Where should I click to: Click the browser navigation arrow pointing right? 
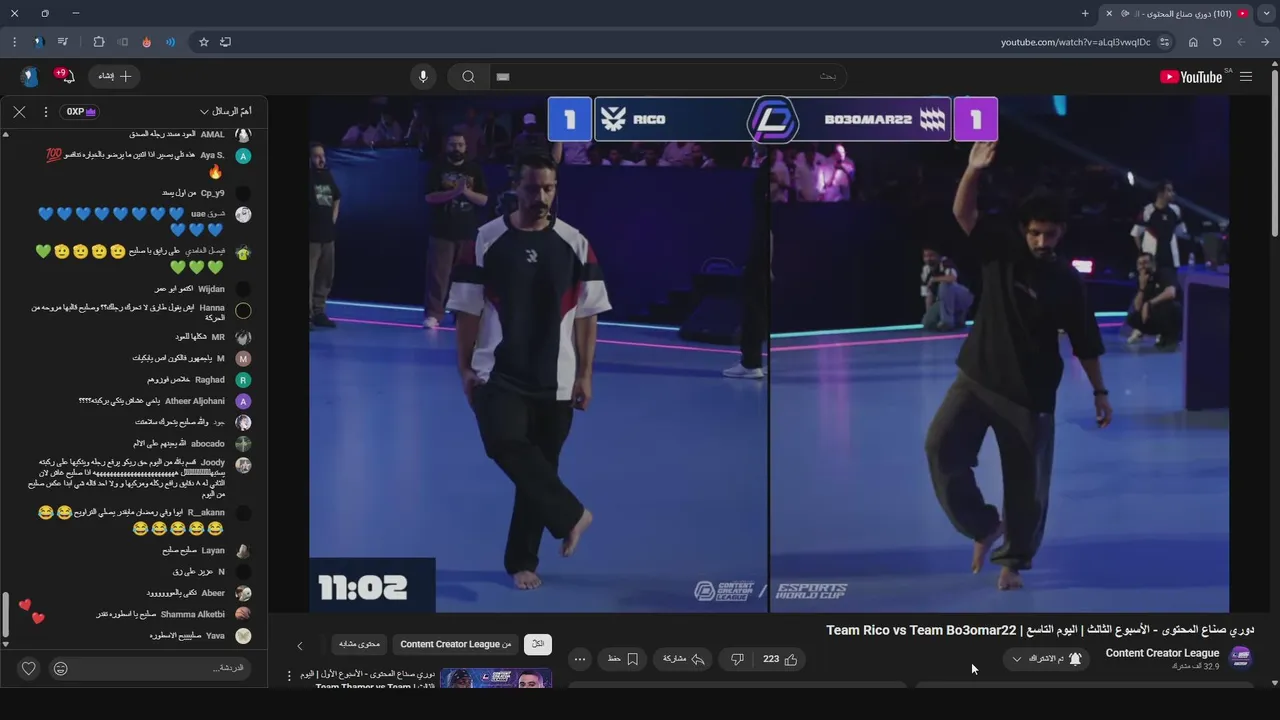tap(1265, 42)
